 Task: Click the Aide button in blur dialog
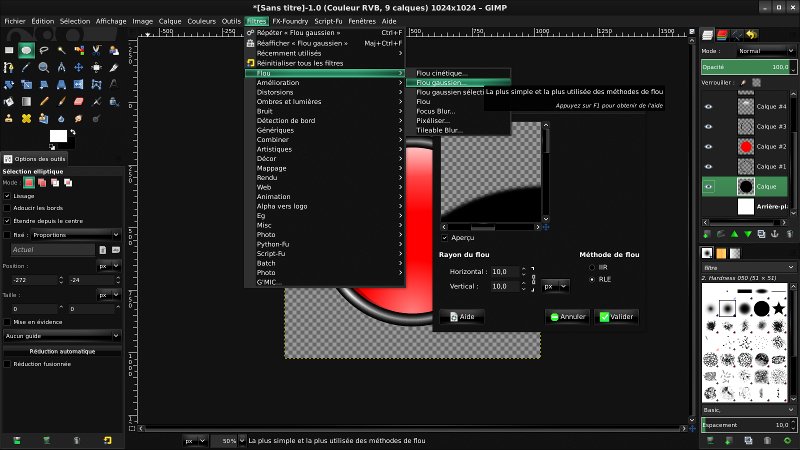coord(462,317)
